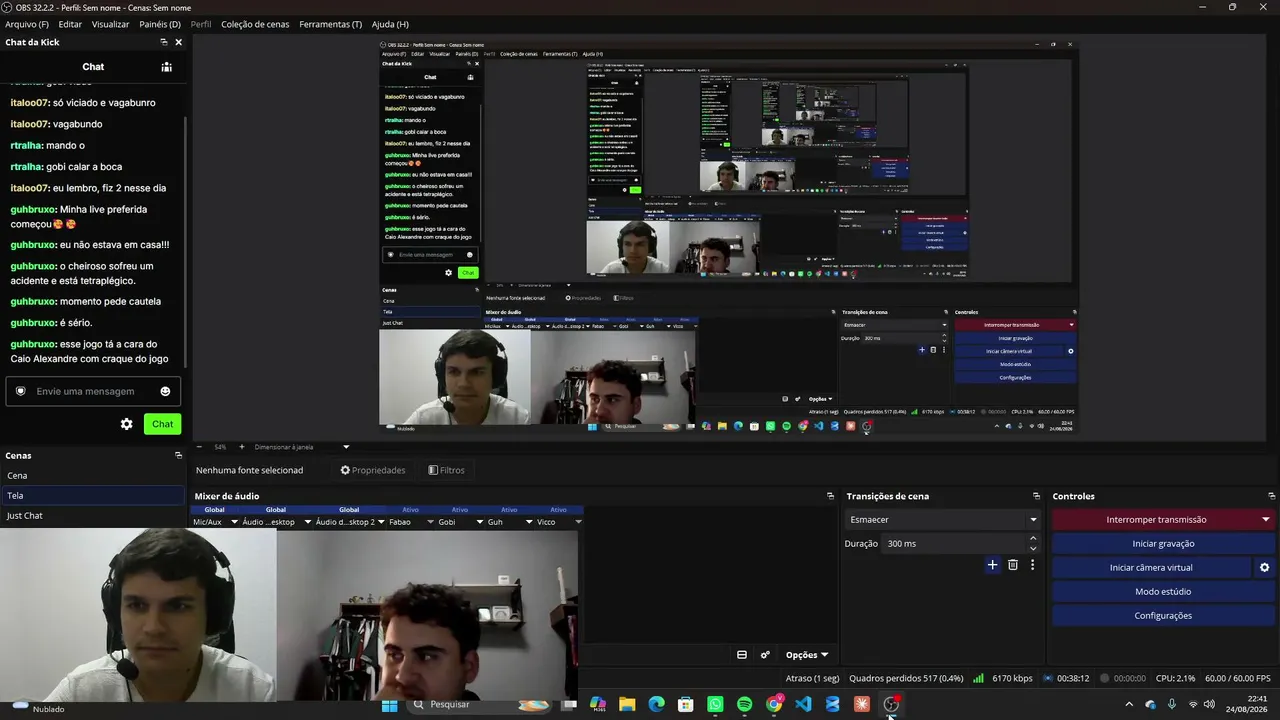Open Ajuda (H) menu
Screen dimensions: 1280x720
coord(390,24)
